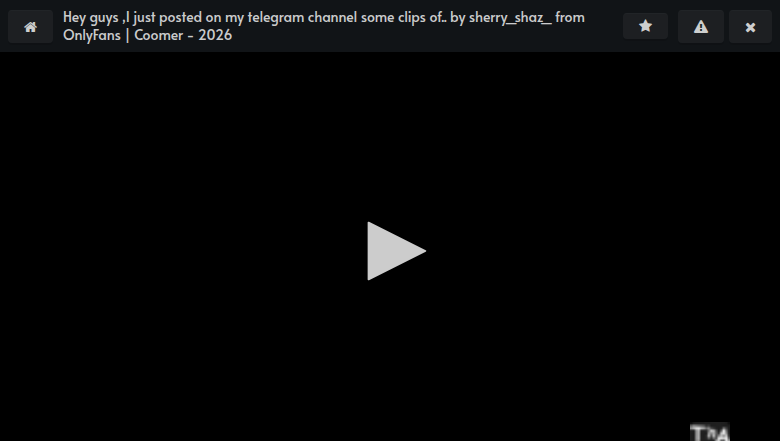Report this video via warning triangle
This screenshot has height=441, width=780.
point(701,26)
